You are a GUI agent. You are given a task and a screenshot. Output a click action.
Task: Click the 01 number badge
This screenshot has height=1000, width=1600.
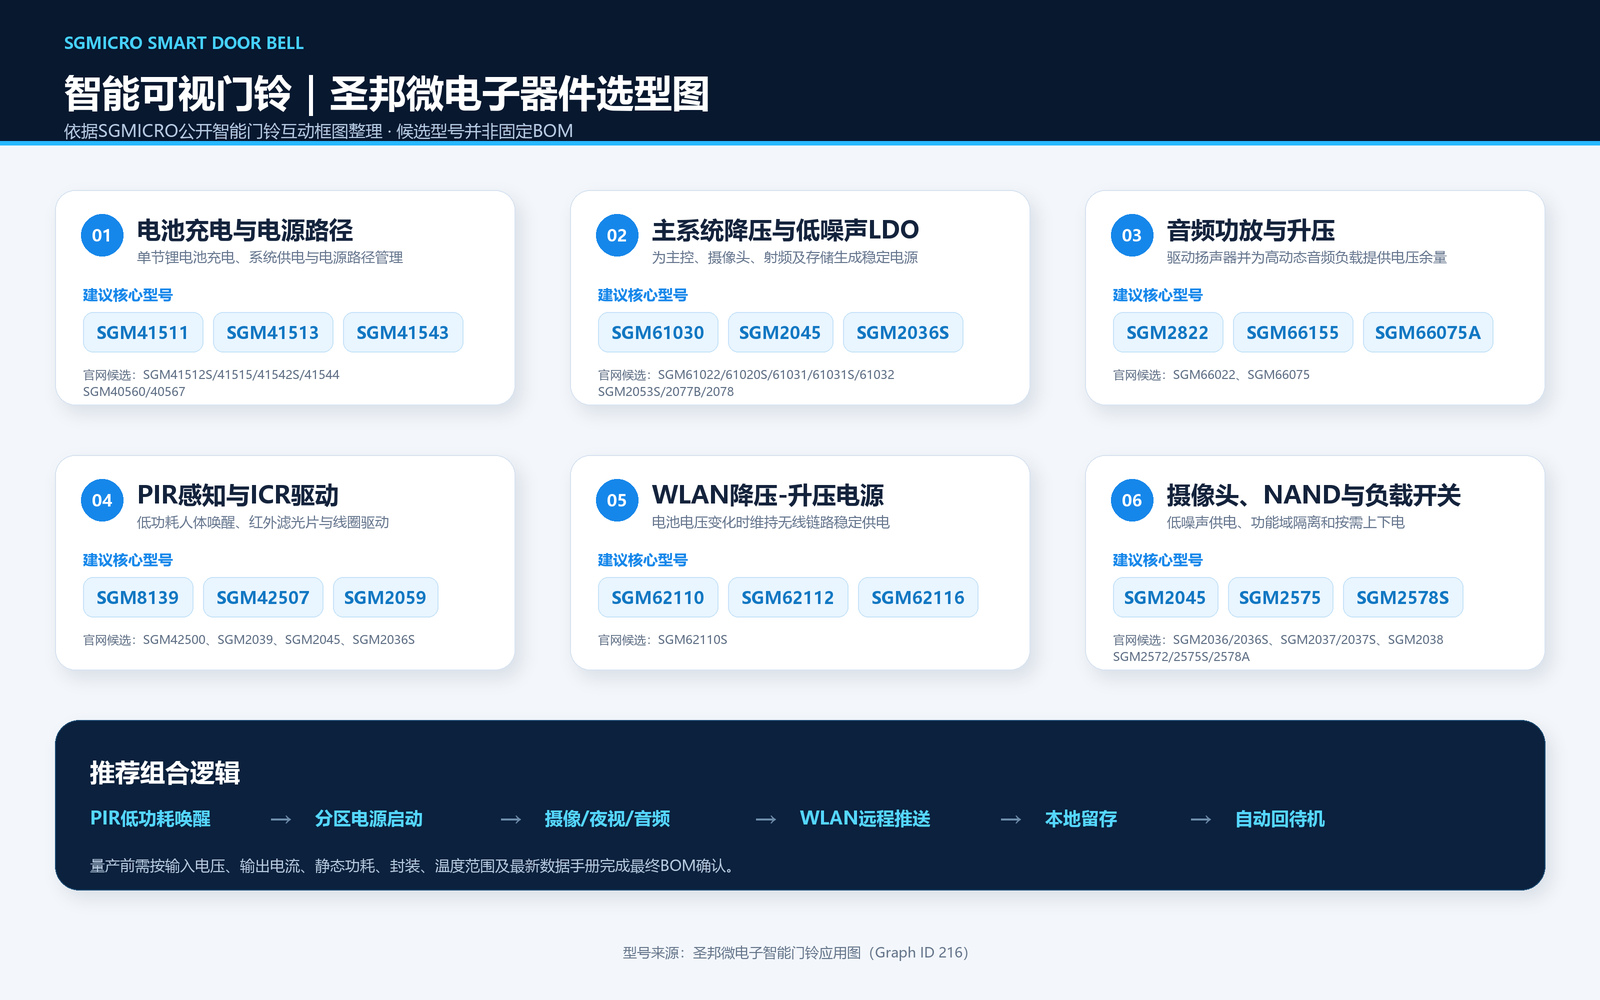(x=102, y=236)
